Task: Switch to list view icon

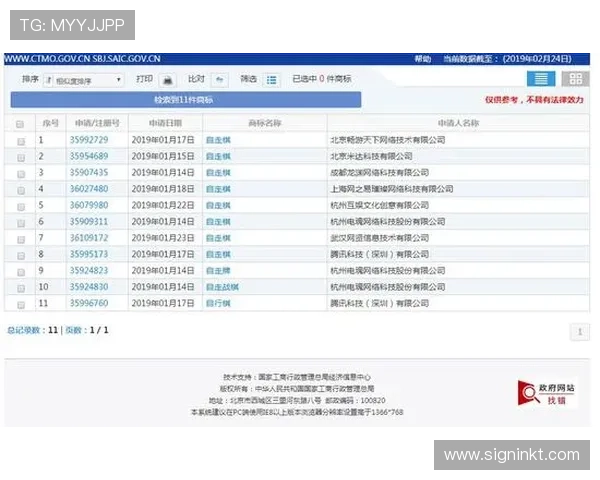Action: [541, 79]
